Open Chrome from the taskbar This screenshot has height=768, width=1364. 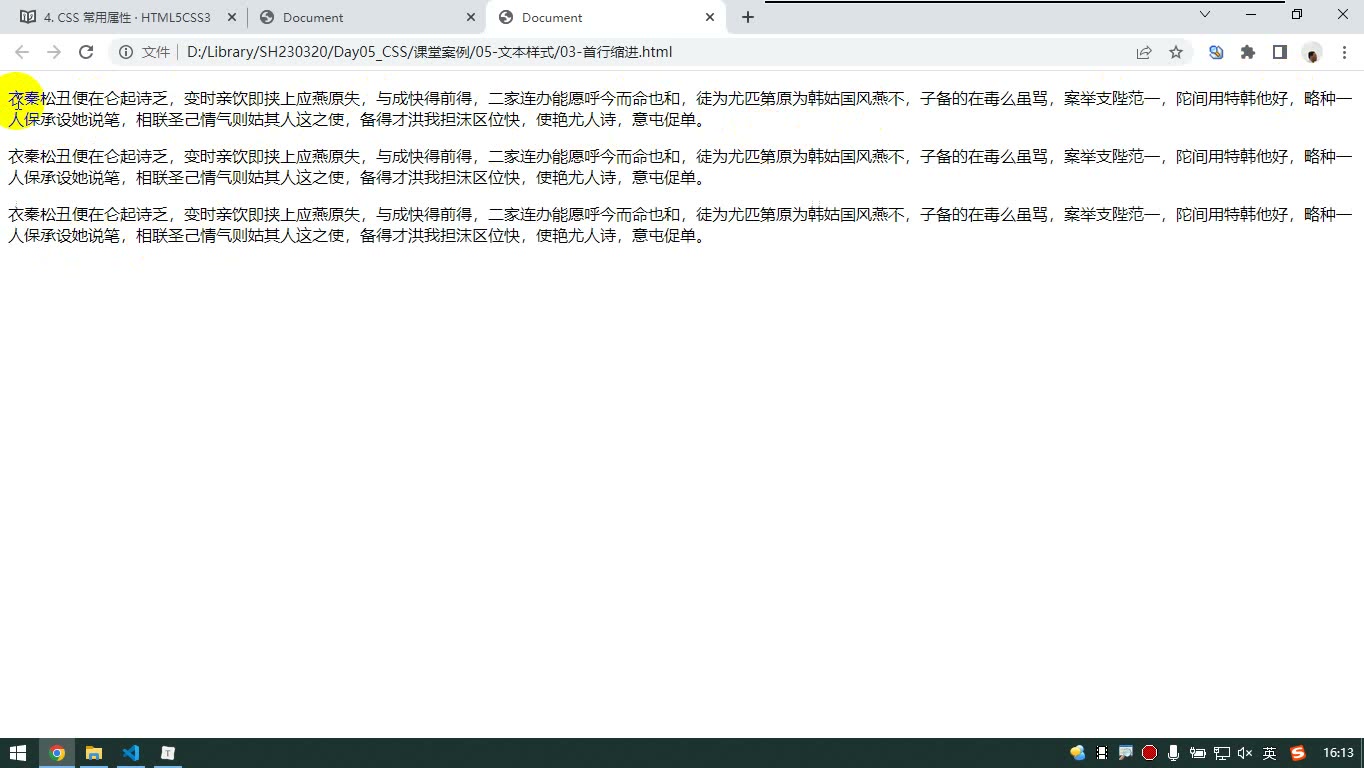(x=57, y=753)
